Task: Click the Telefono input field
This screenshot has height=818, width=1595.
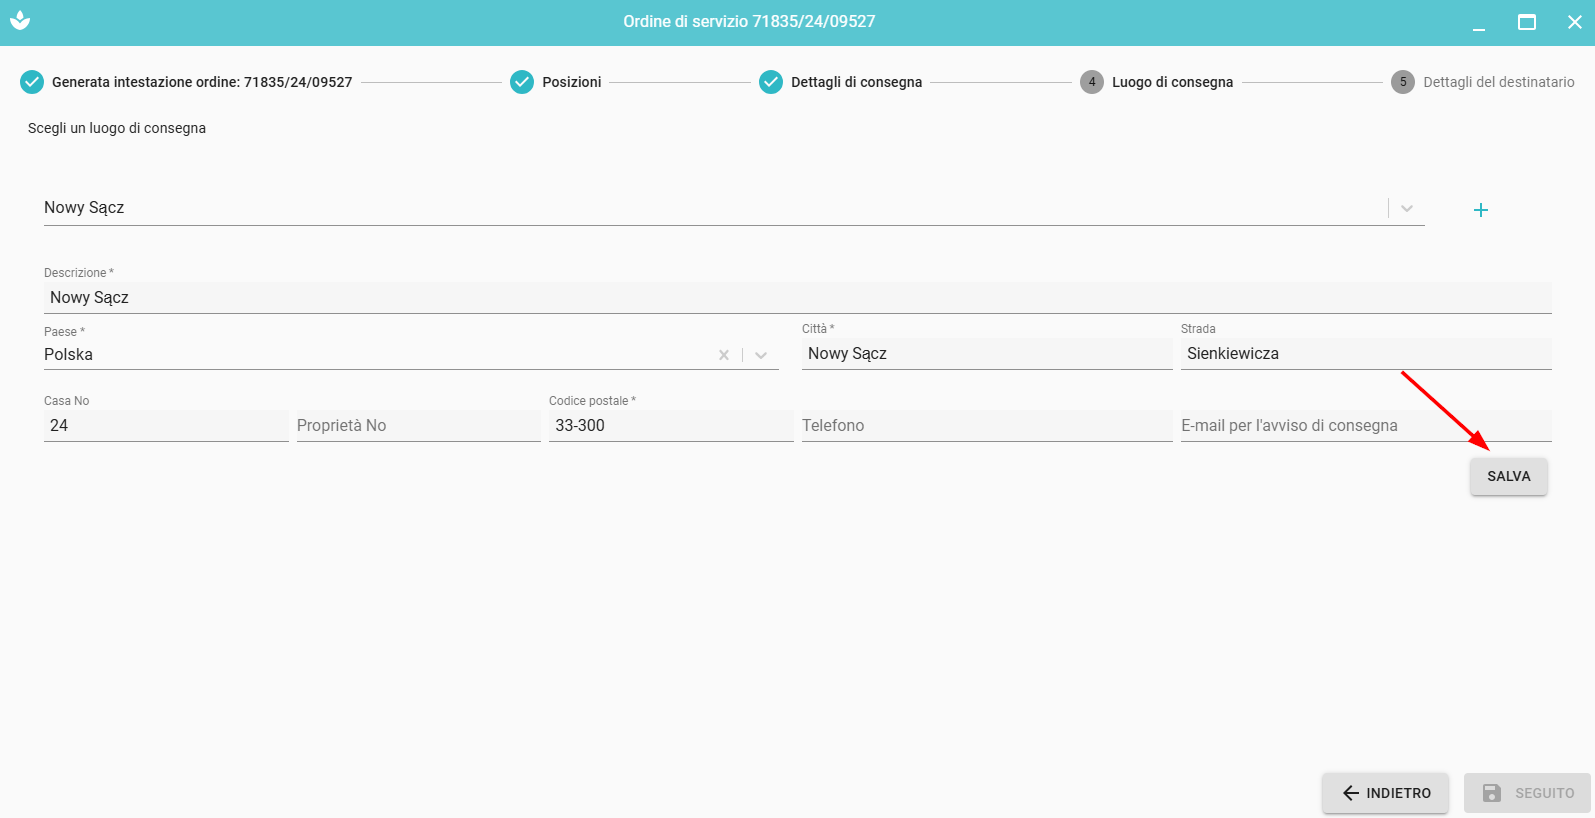Action: [986, 426]
